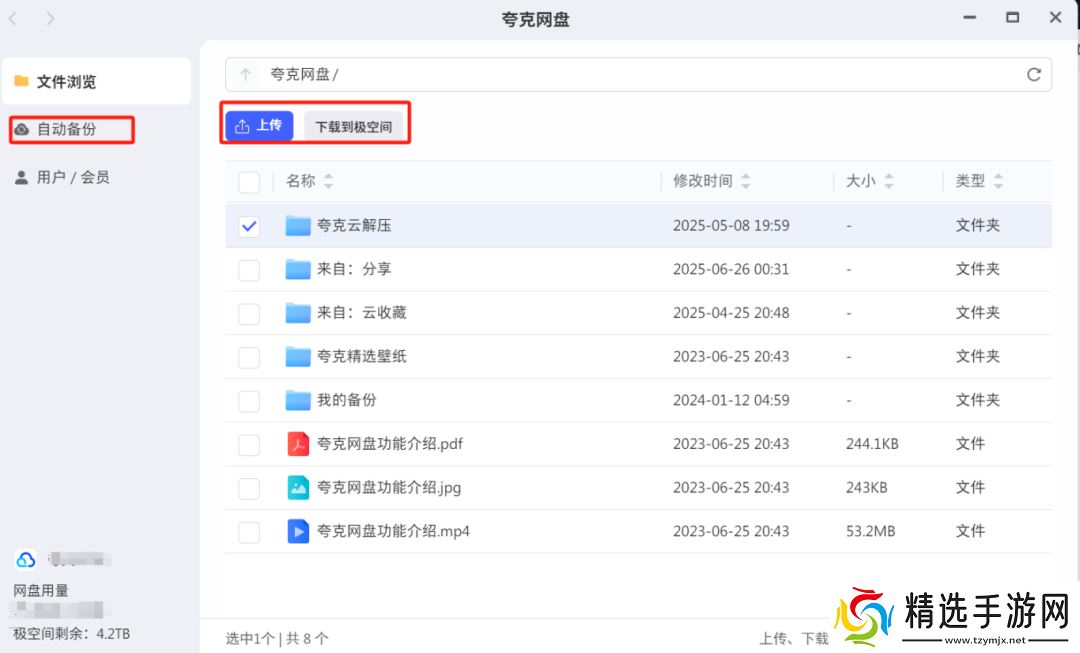Screen dimensions: 1080x653
Task: Click the 夸克网盘 / path field
Action: [640, 75]
